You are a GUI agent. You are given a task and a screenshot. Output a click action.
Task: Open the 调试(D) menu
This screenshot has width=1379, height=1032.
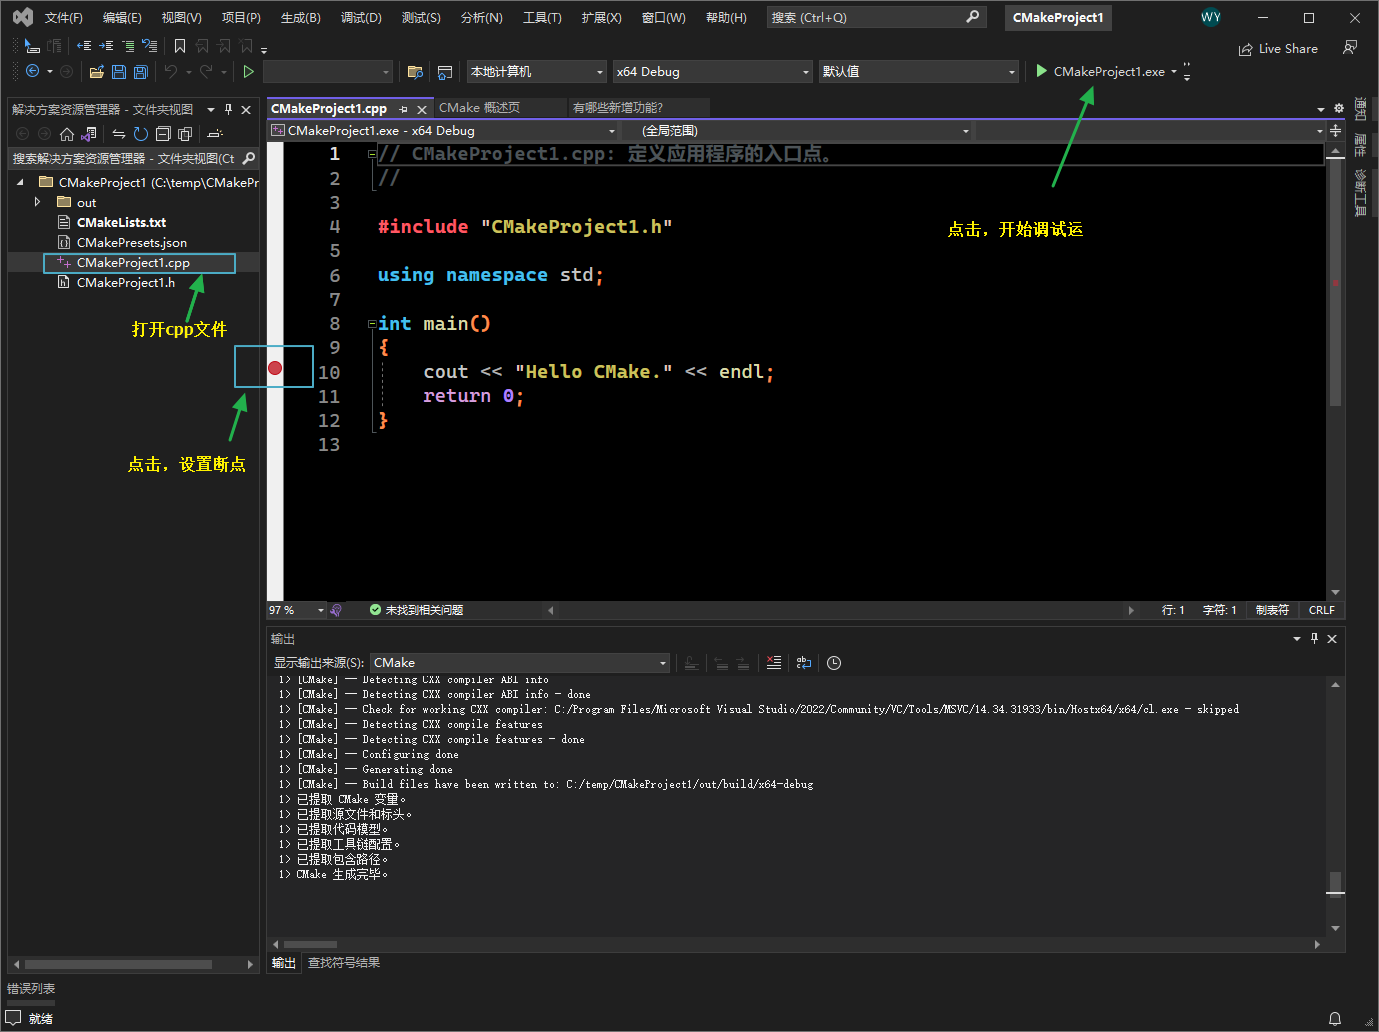[361, 17]
